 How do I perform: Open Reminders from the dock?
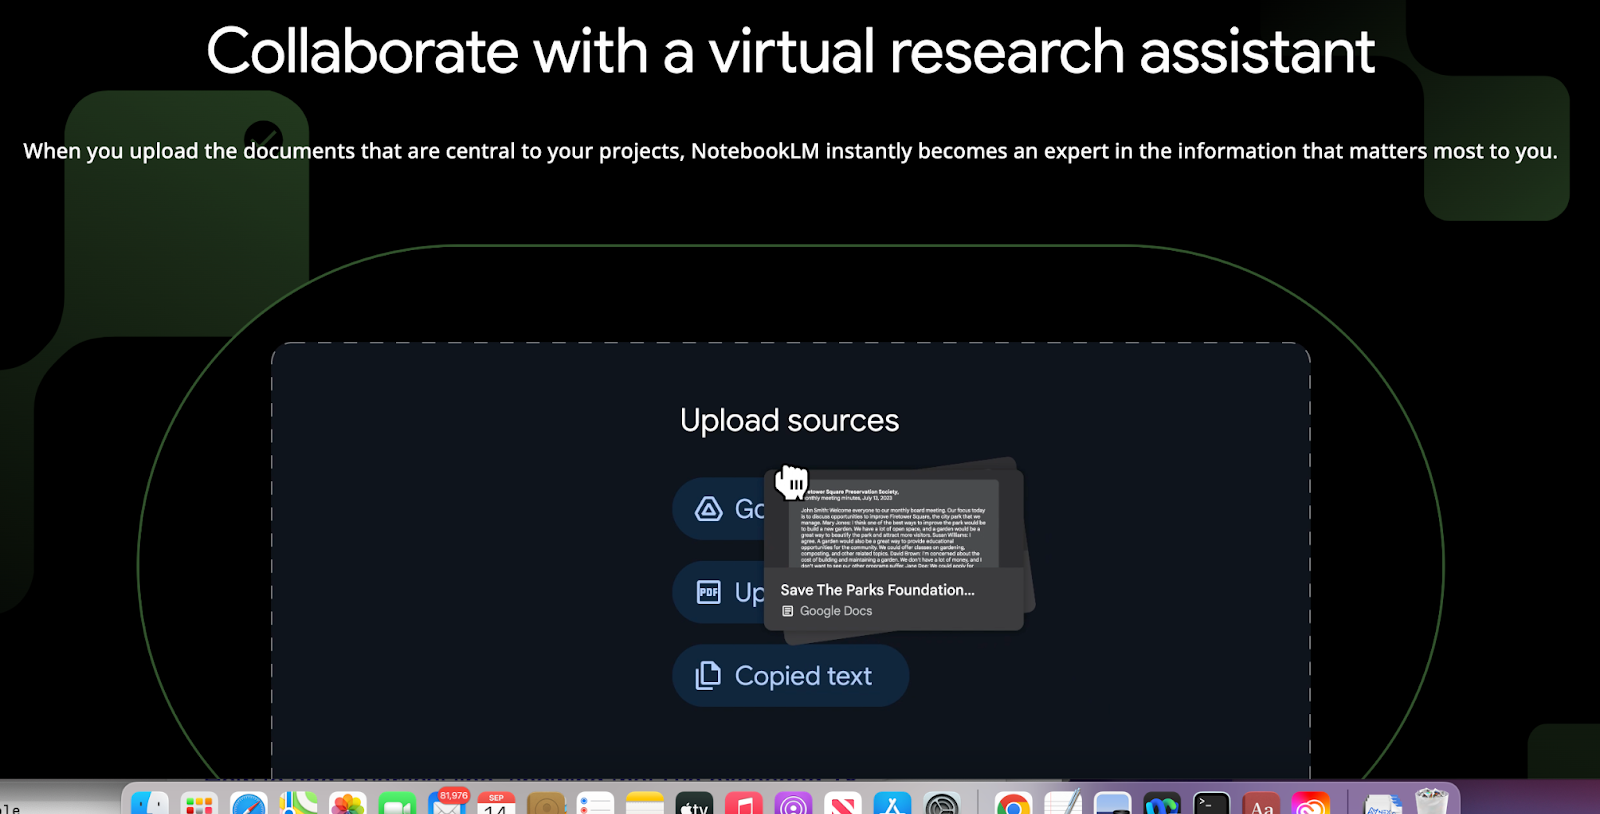pyautogui.click(x=595, y=803)
